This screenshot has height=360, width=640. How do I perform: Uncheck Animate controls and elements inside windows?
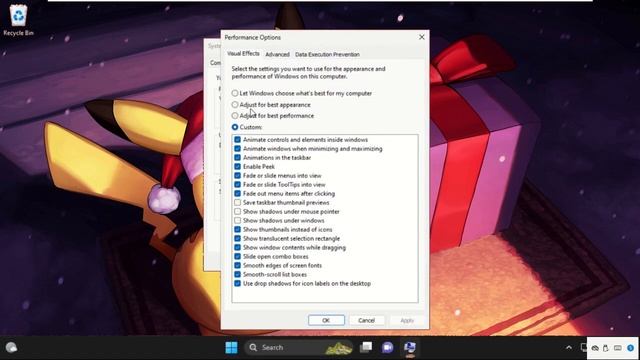pos(238,140)
